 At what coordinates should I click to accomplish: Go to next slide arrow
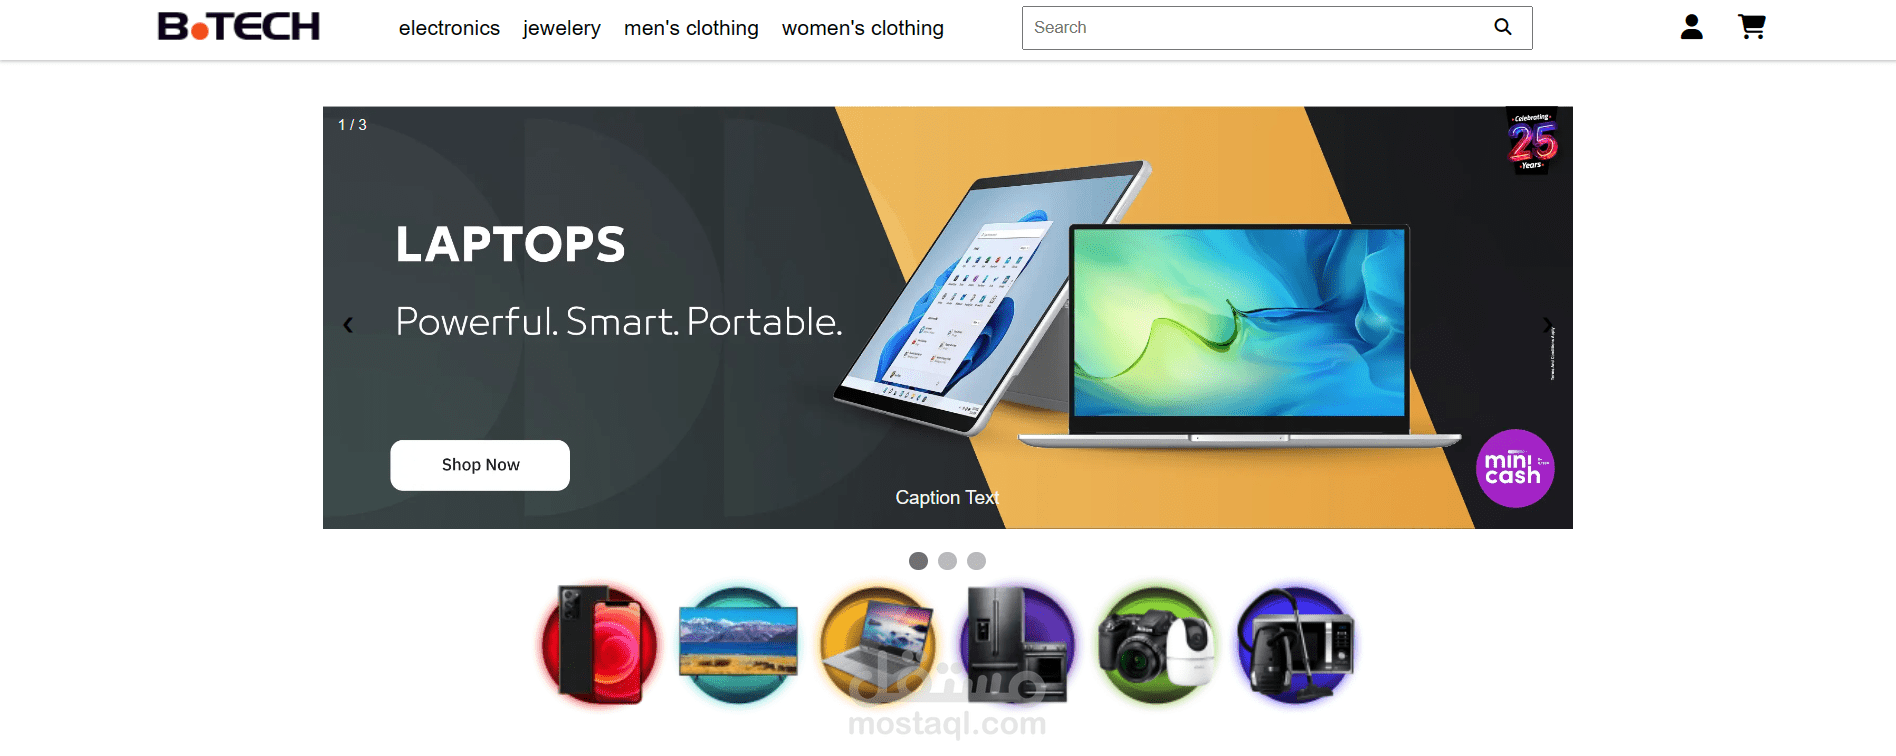click(x=1547, y=325)
